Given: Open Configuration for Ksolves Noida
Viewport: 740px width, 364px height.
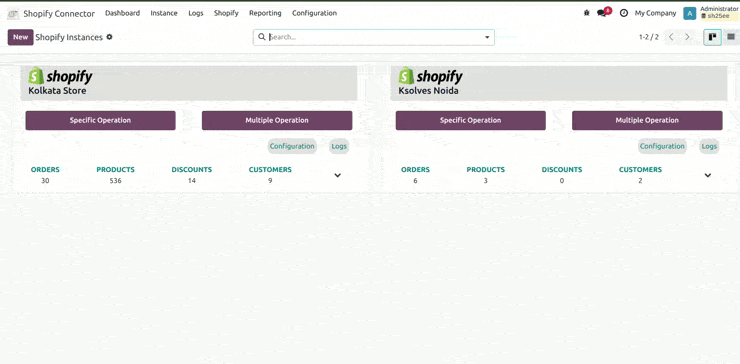Looking at the screenshot, I should tap(662, 146).
